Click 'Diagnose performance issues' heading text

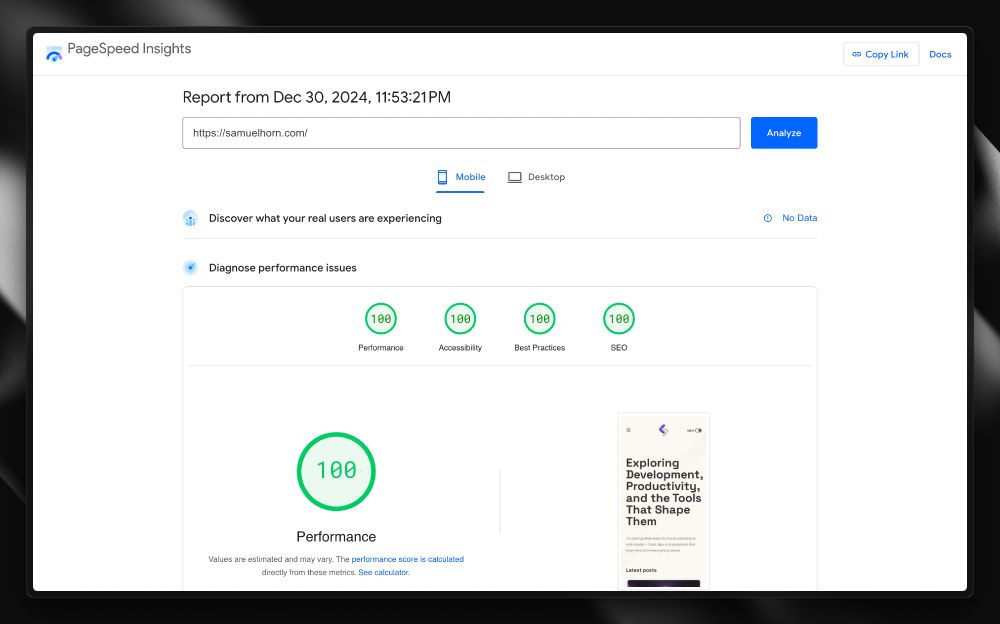[x=283, y=268]
